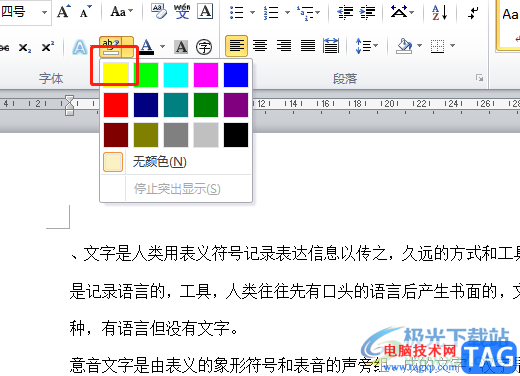Pick the 25% gray highlight color

206,135
